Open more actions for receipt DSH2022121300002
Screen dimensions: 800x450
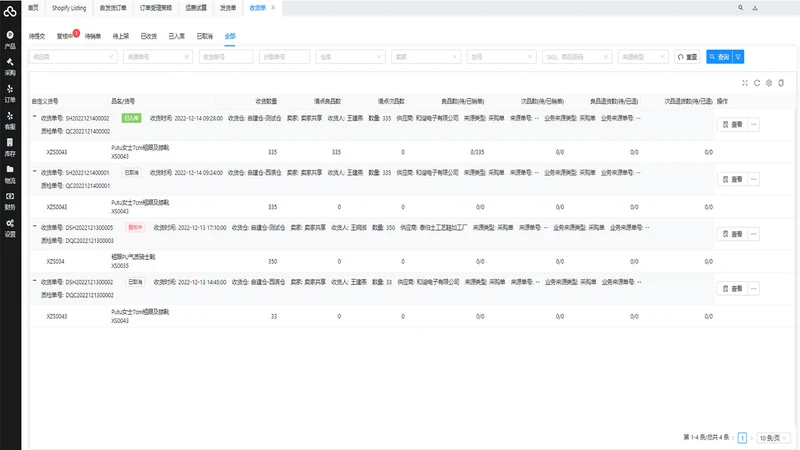point(754,288)
